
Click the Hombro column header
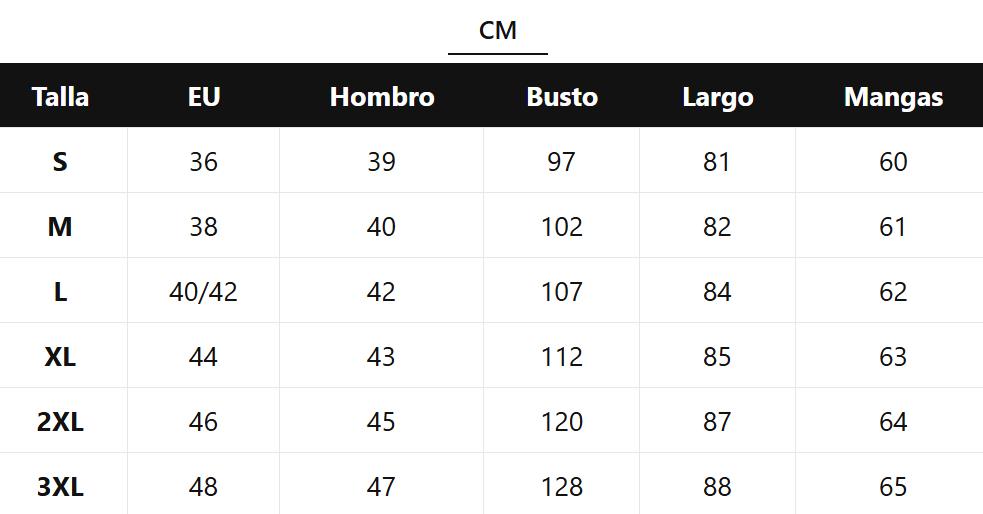(x=382, y=97)
